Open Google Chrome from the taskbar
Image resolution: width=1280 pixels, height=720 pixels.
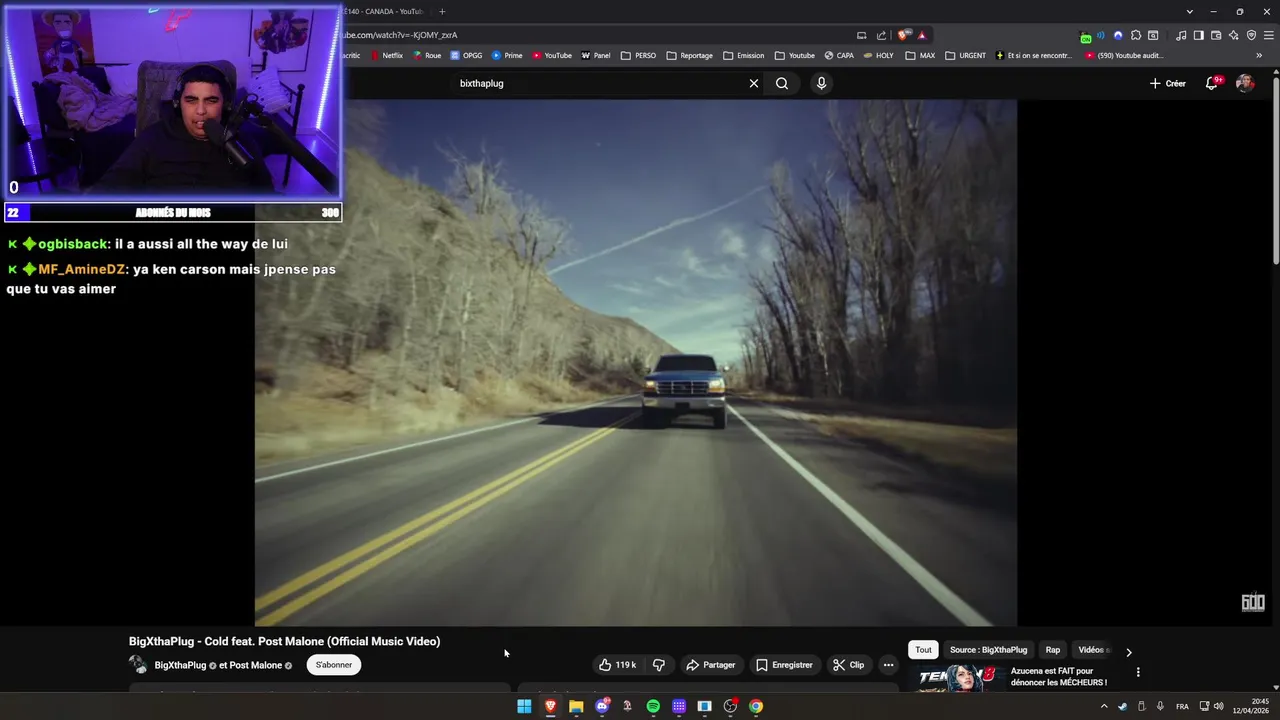click(x=756, y=706)
